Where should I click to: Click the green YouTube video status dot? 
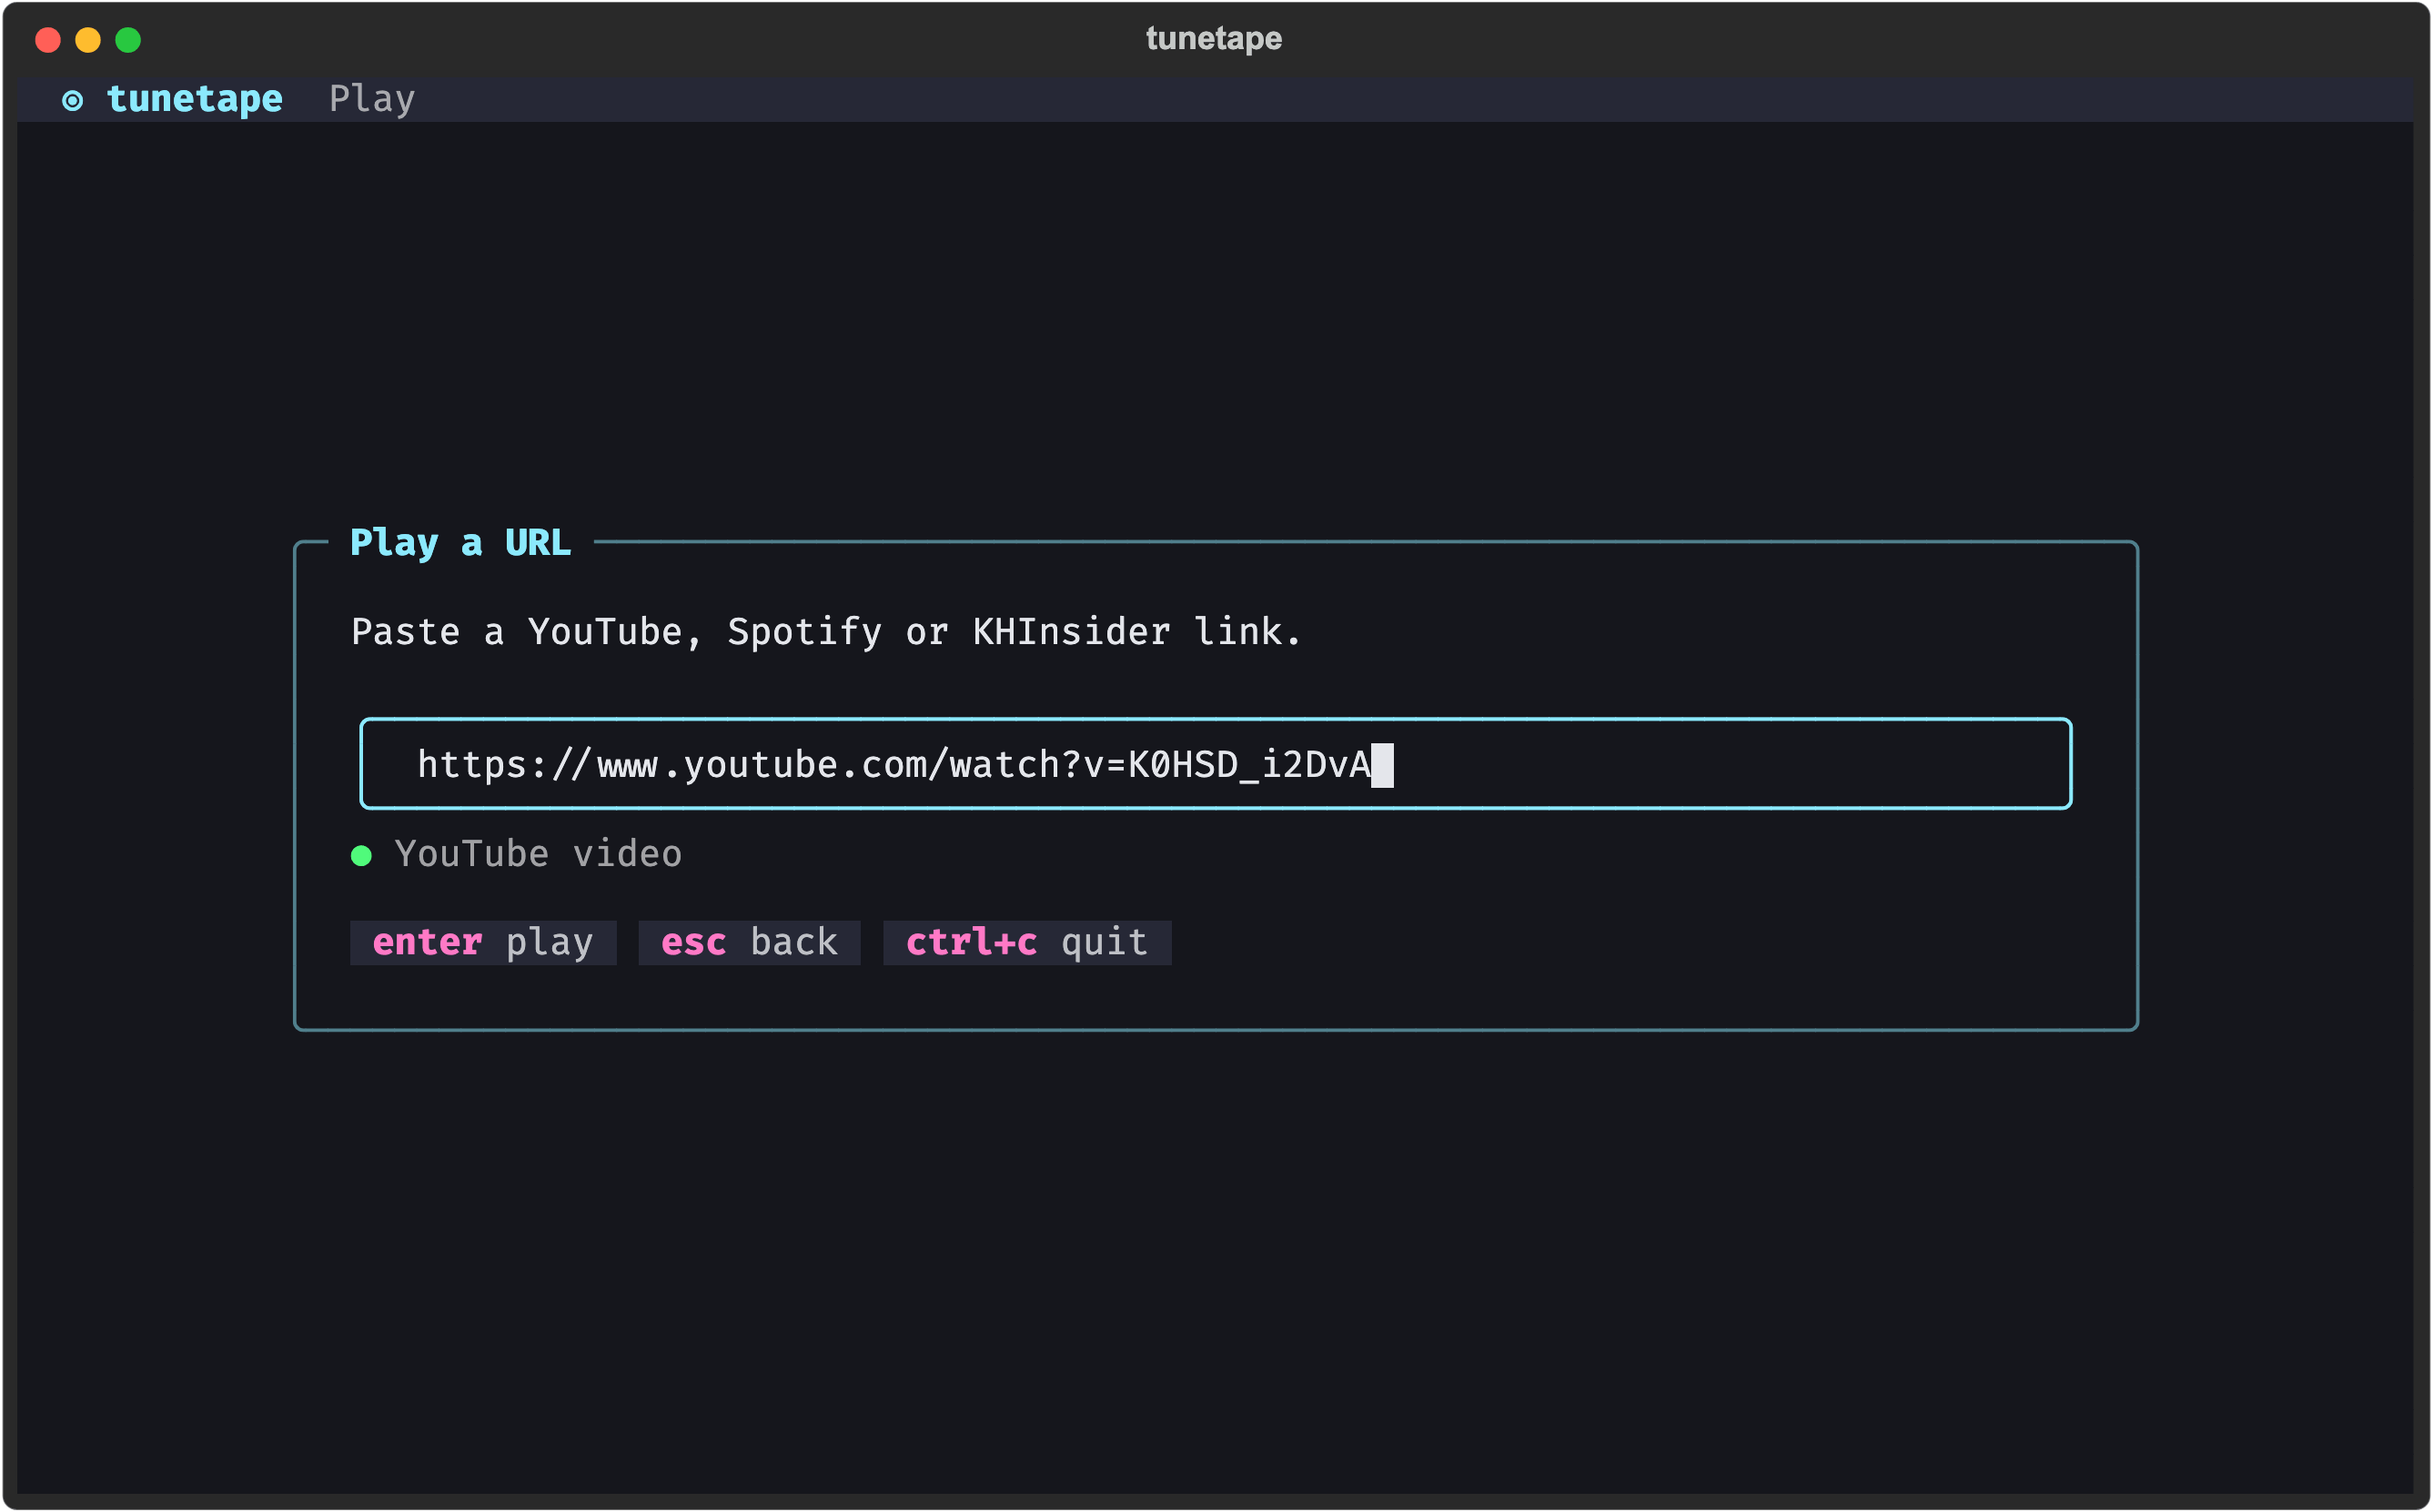[x=362, y=856]
